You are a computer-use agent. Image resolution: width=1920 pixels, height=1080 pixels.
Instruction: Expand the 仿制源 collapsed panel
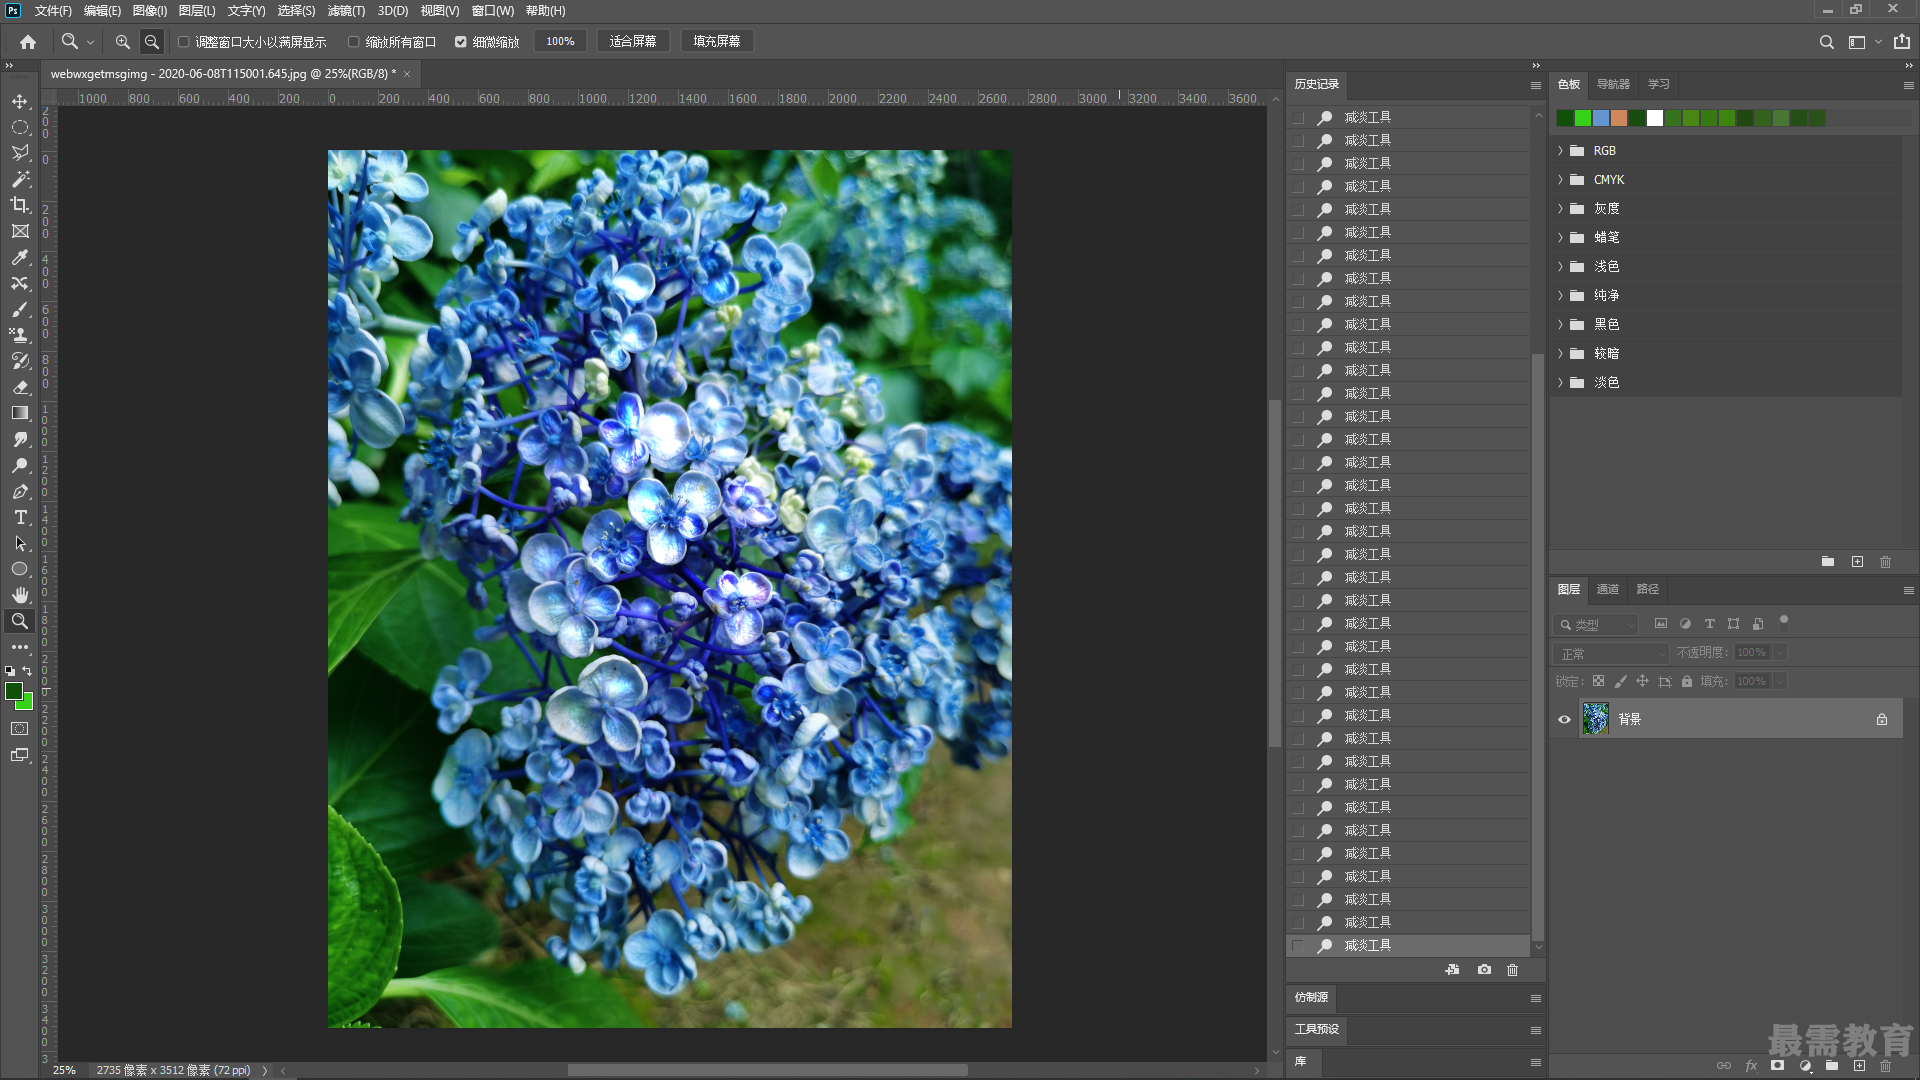(x=1311, y=998)
